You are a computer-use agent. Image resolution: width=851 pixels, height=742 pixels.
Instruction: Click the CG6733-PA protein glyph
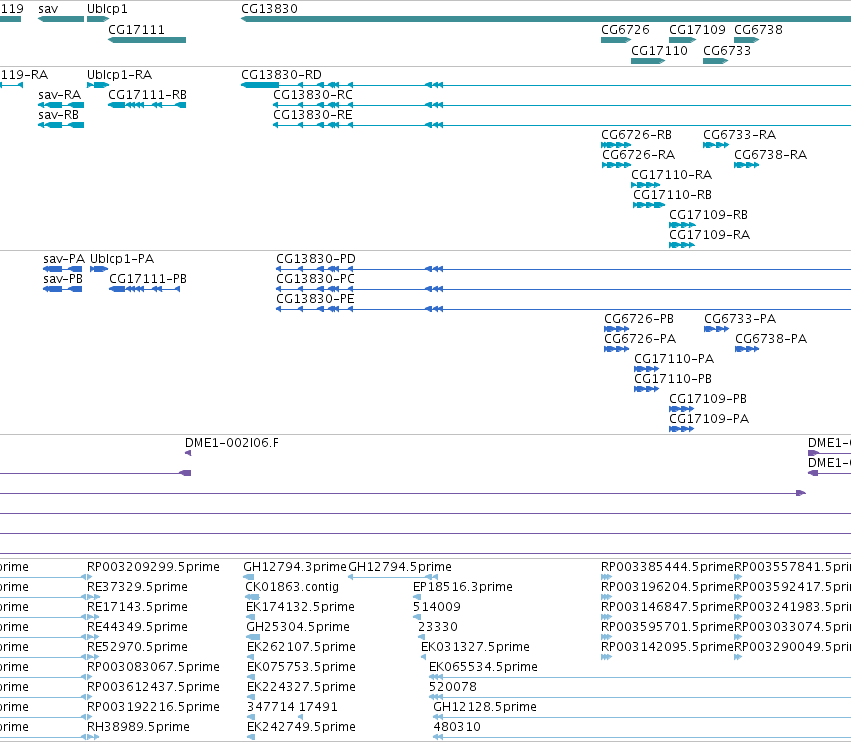pos(716,329)
